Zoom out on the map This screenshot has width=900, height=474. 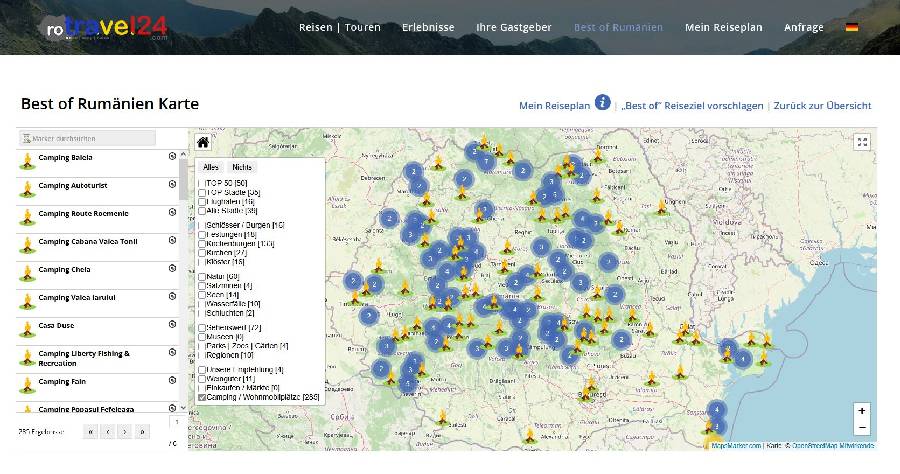862,427
